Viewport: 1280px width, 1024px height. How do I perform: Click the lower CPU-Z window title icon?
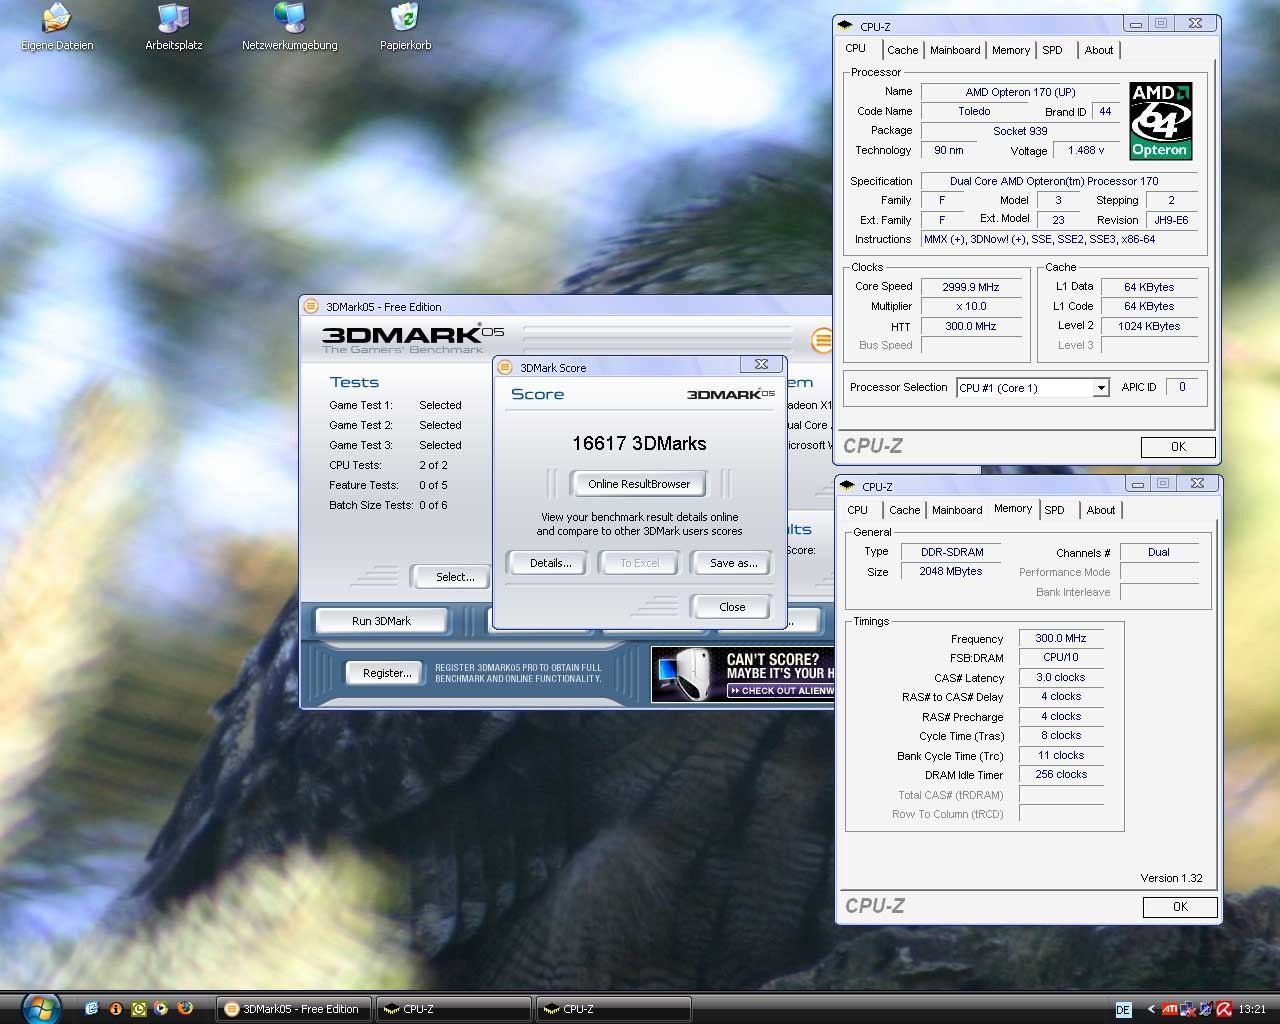click(x=848, y=486)
